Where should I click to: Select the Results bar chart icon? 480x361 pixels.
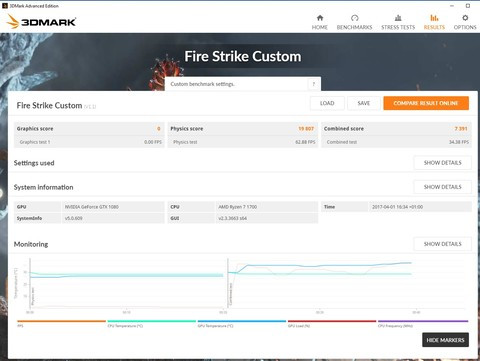[434, 18]
